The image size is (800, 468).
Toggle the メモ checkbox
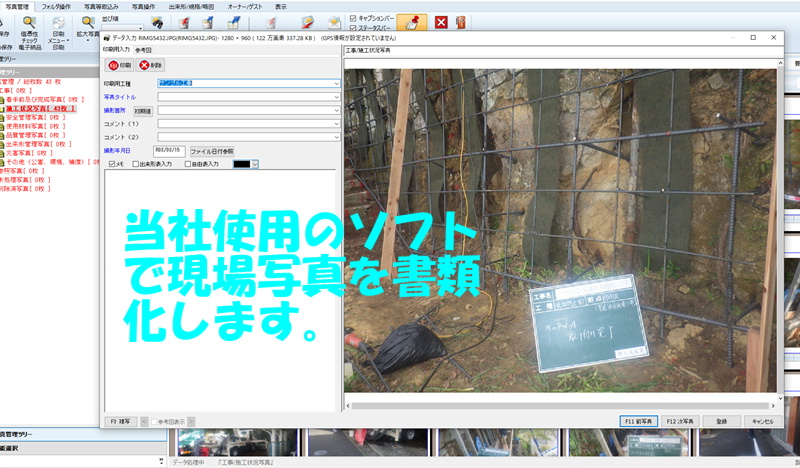(111, 164)
